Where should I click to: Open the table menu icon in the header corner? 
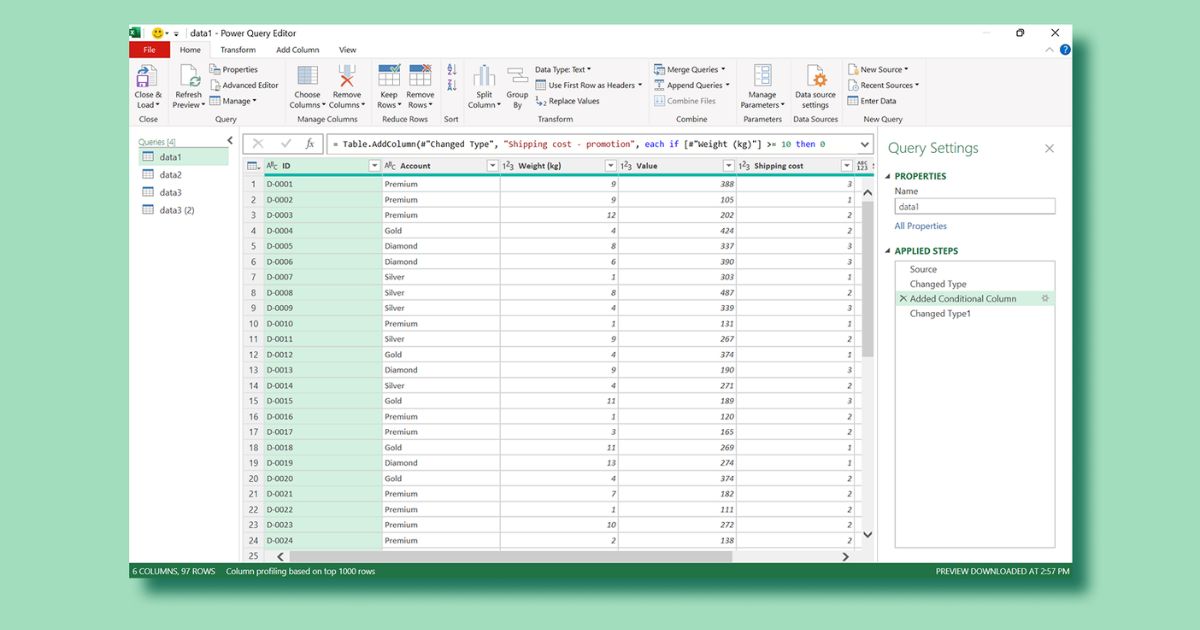pyautogui.click(x=254, y=166)
